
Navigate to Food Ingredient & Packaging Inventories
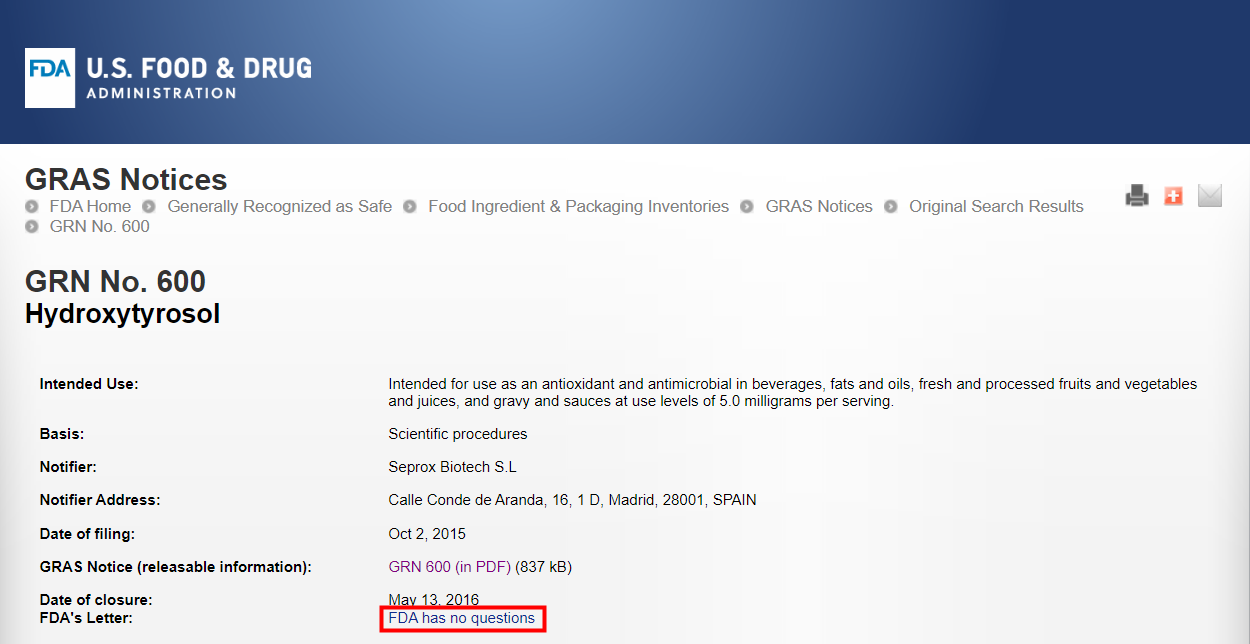click(x=578, y=207)
